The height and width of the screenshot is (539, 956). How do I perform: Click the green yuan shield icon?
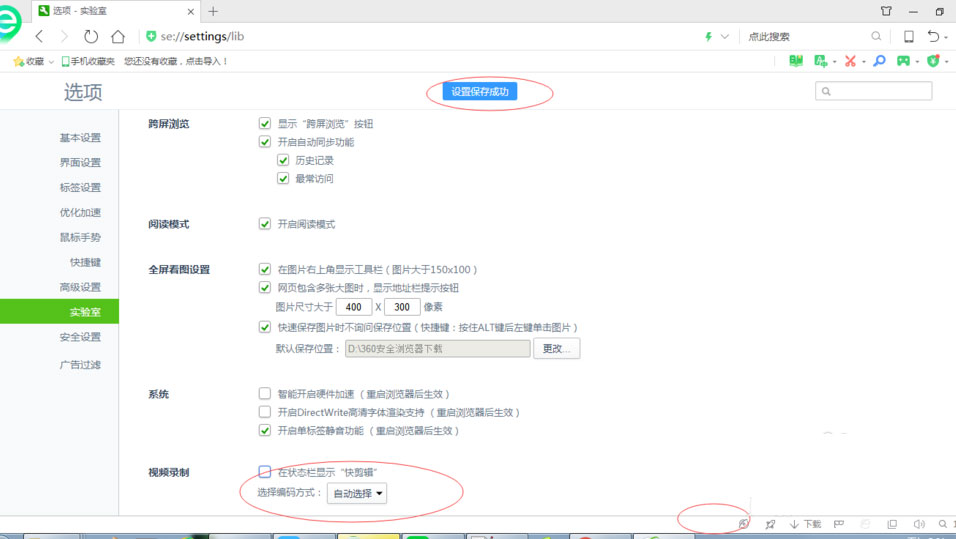pos(932,61)
